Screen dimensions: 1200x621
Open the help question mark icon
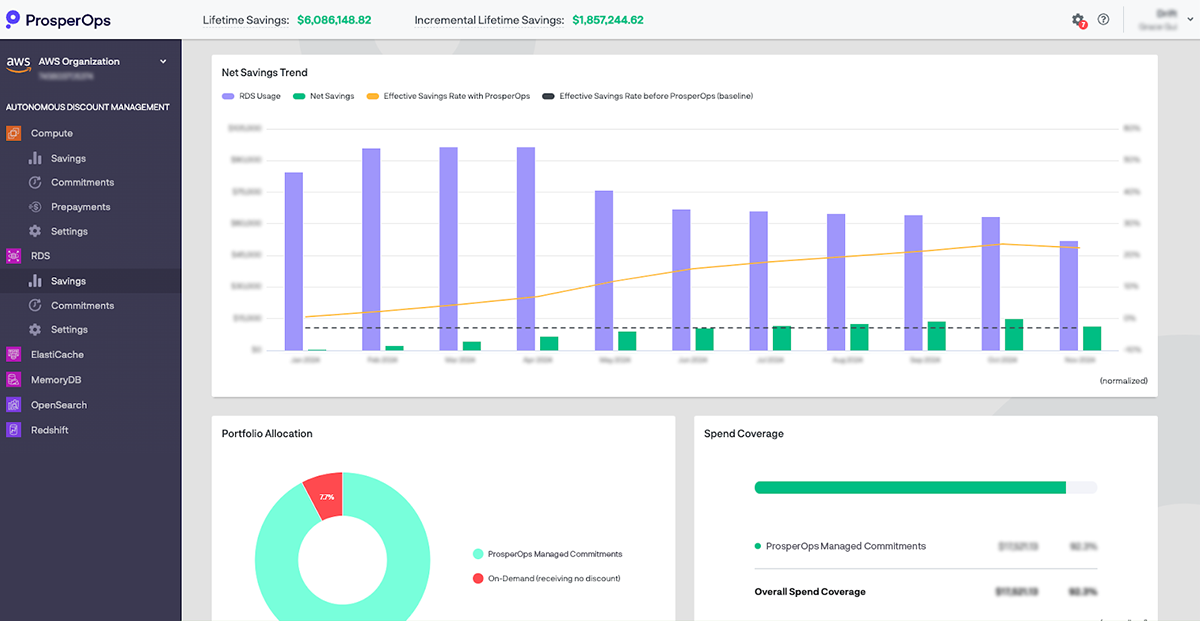tap(1103, 20)
